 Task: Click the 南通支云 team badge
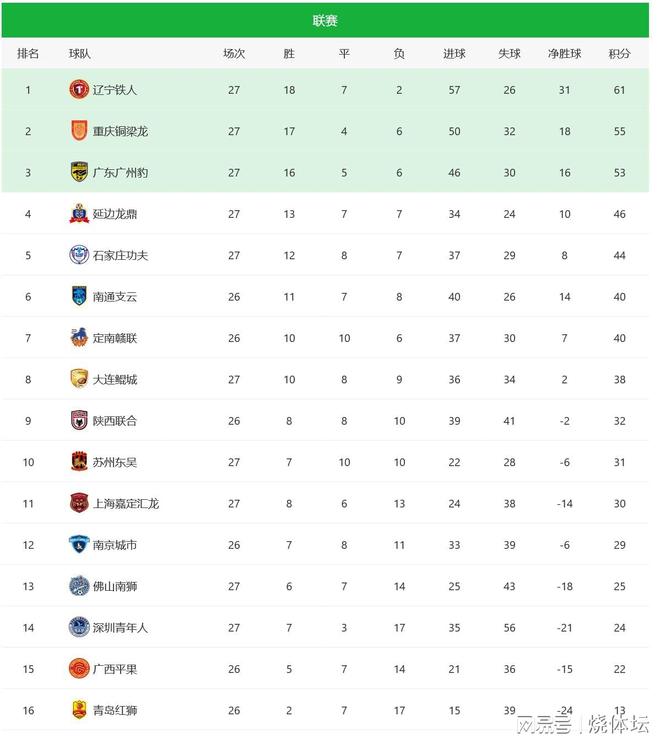click(x=78, y=296)
